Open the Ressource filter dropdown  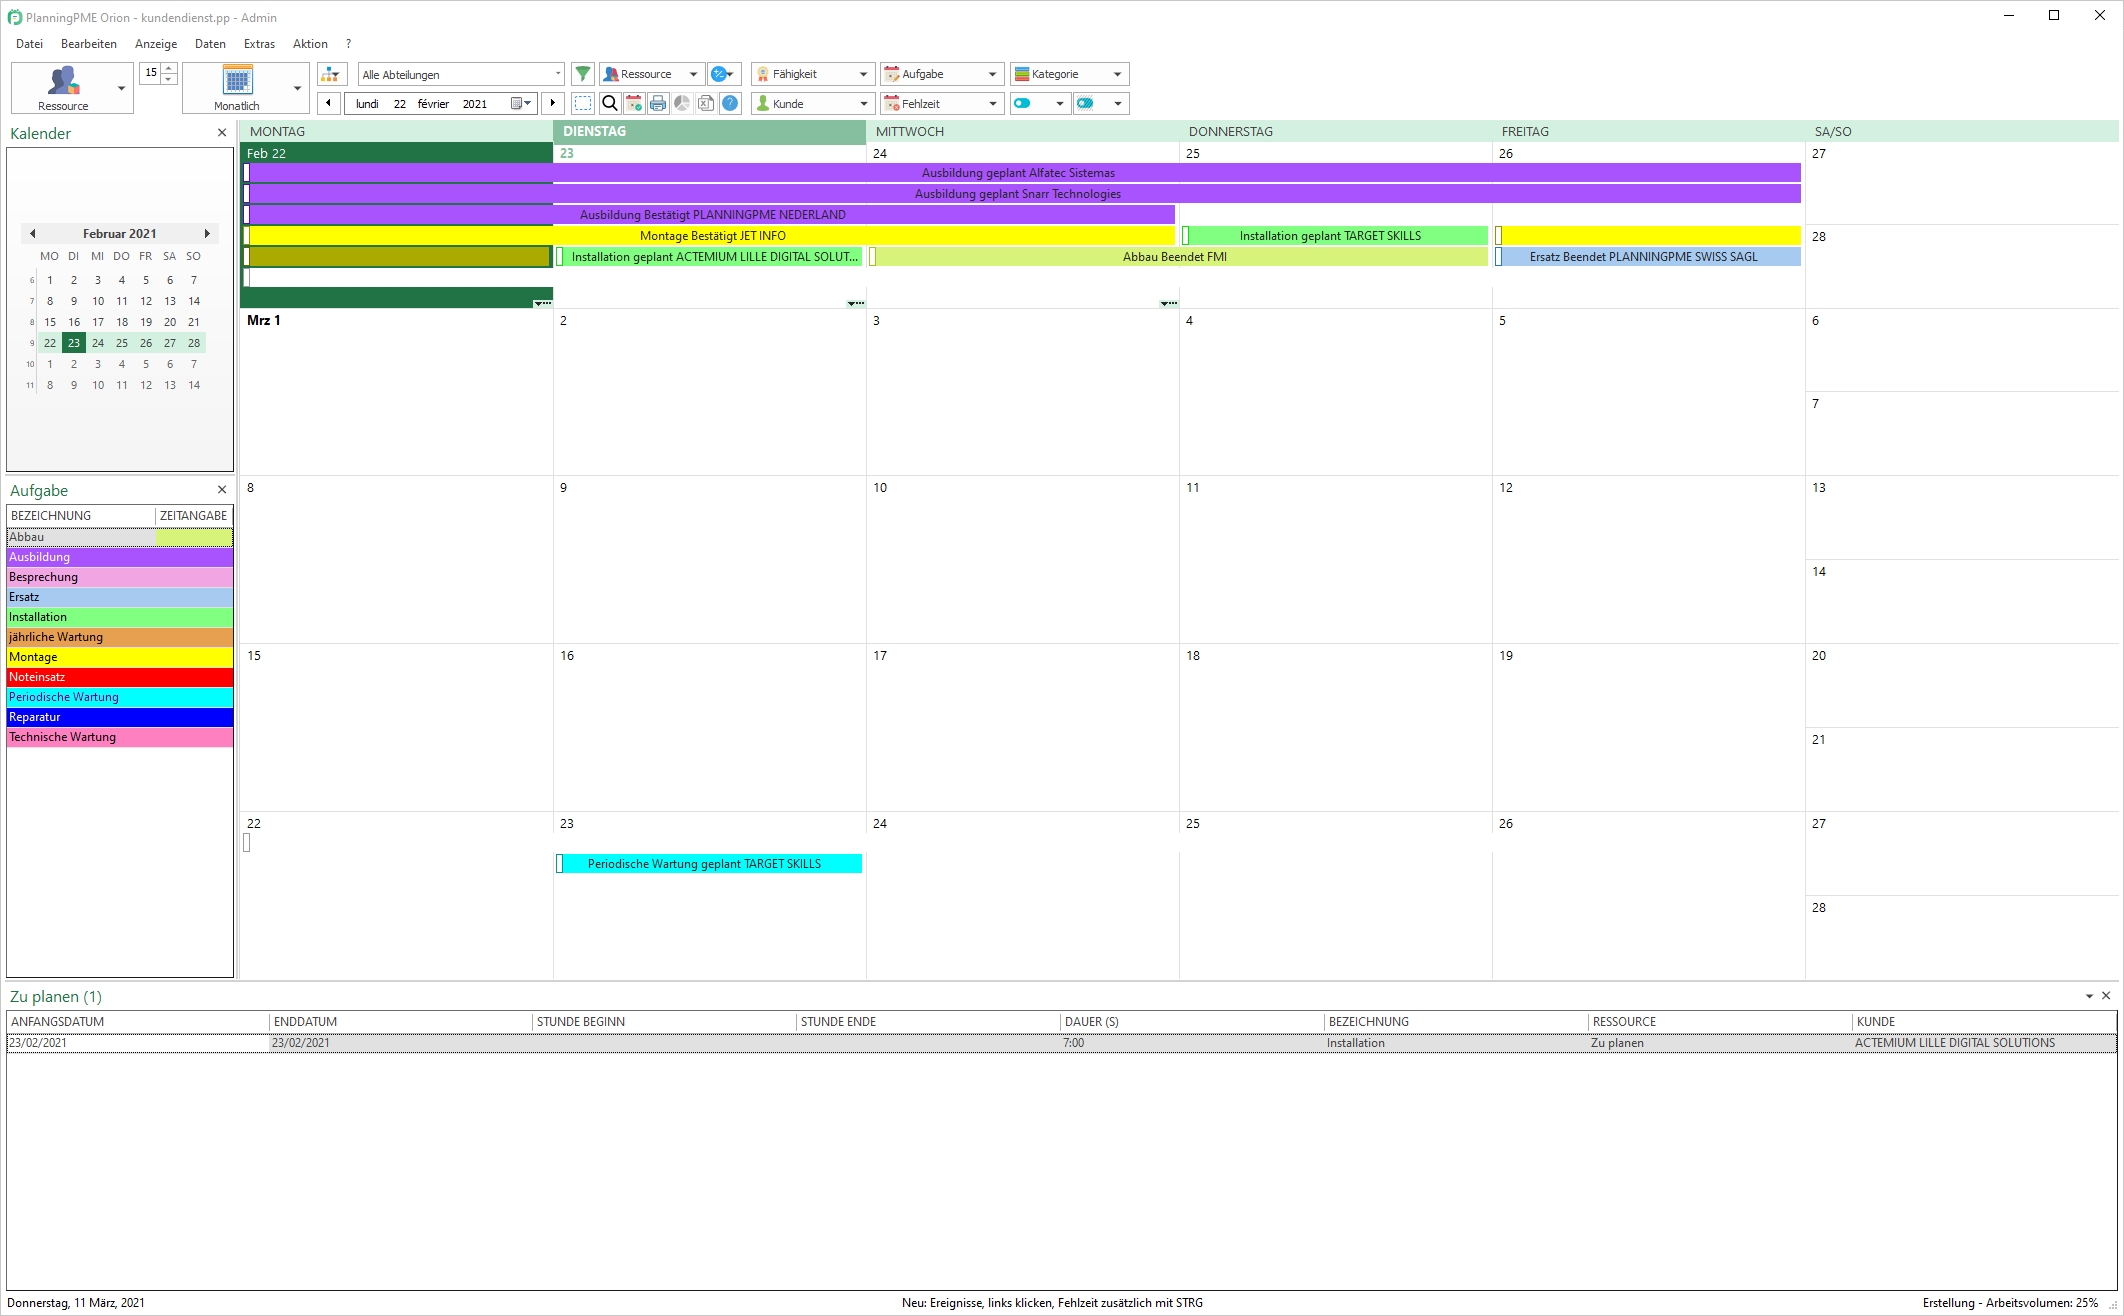click(x=653, y=74)
